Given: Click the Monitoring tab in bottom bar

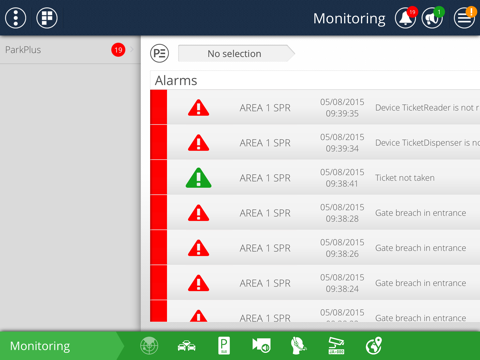Looking at the screenshot, I should [62, 346].
